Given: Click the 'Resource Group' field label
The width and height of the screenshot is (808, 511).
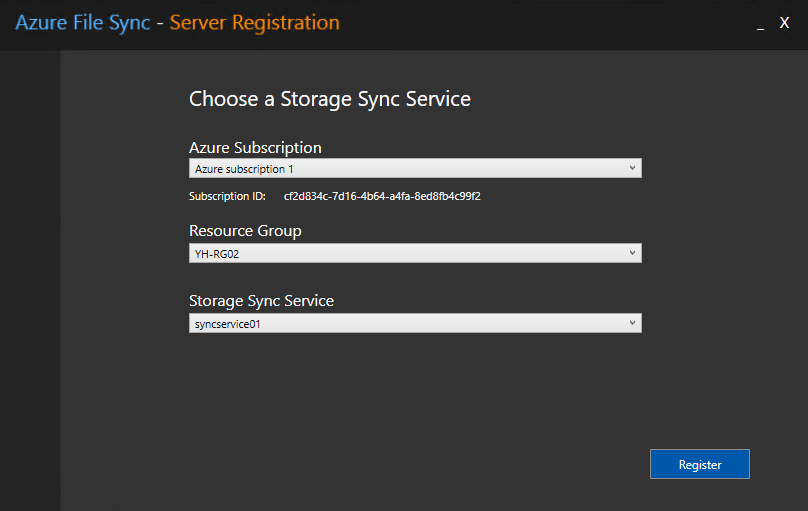Looking at the screenshot, I should coord(245,231).
